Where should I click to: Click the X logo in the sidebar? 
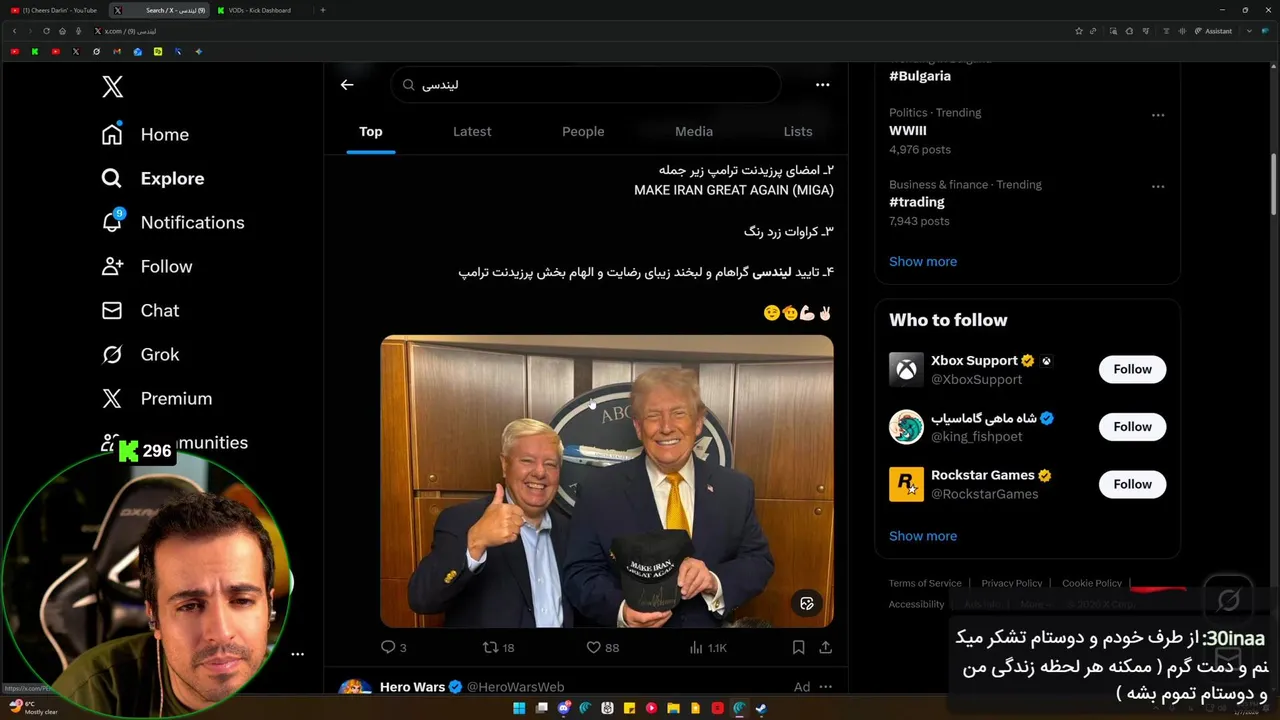[113, 87]
